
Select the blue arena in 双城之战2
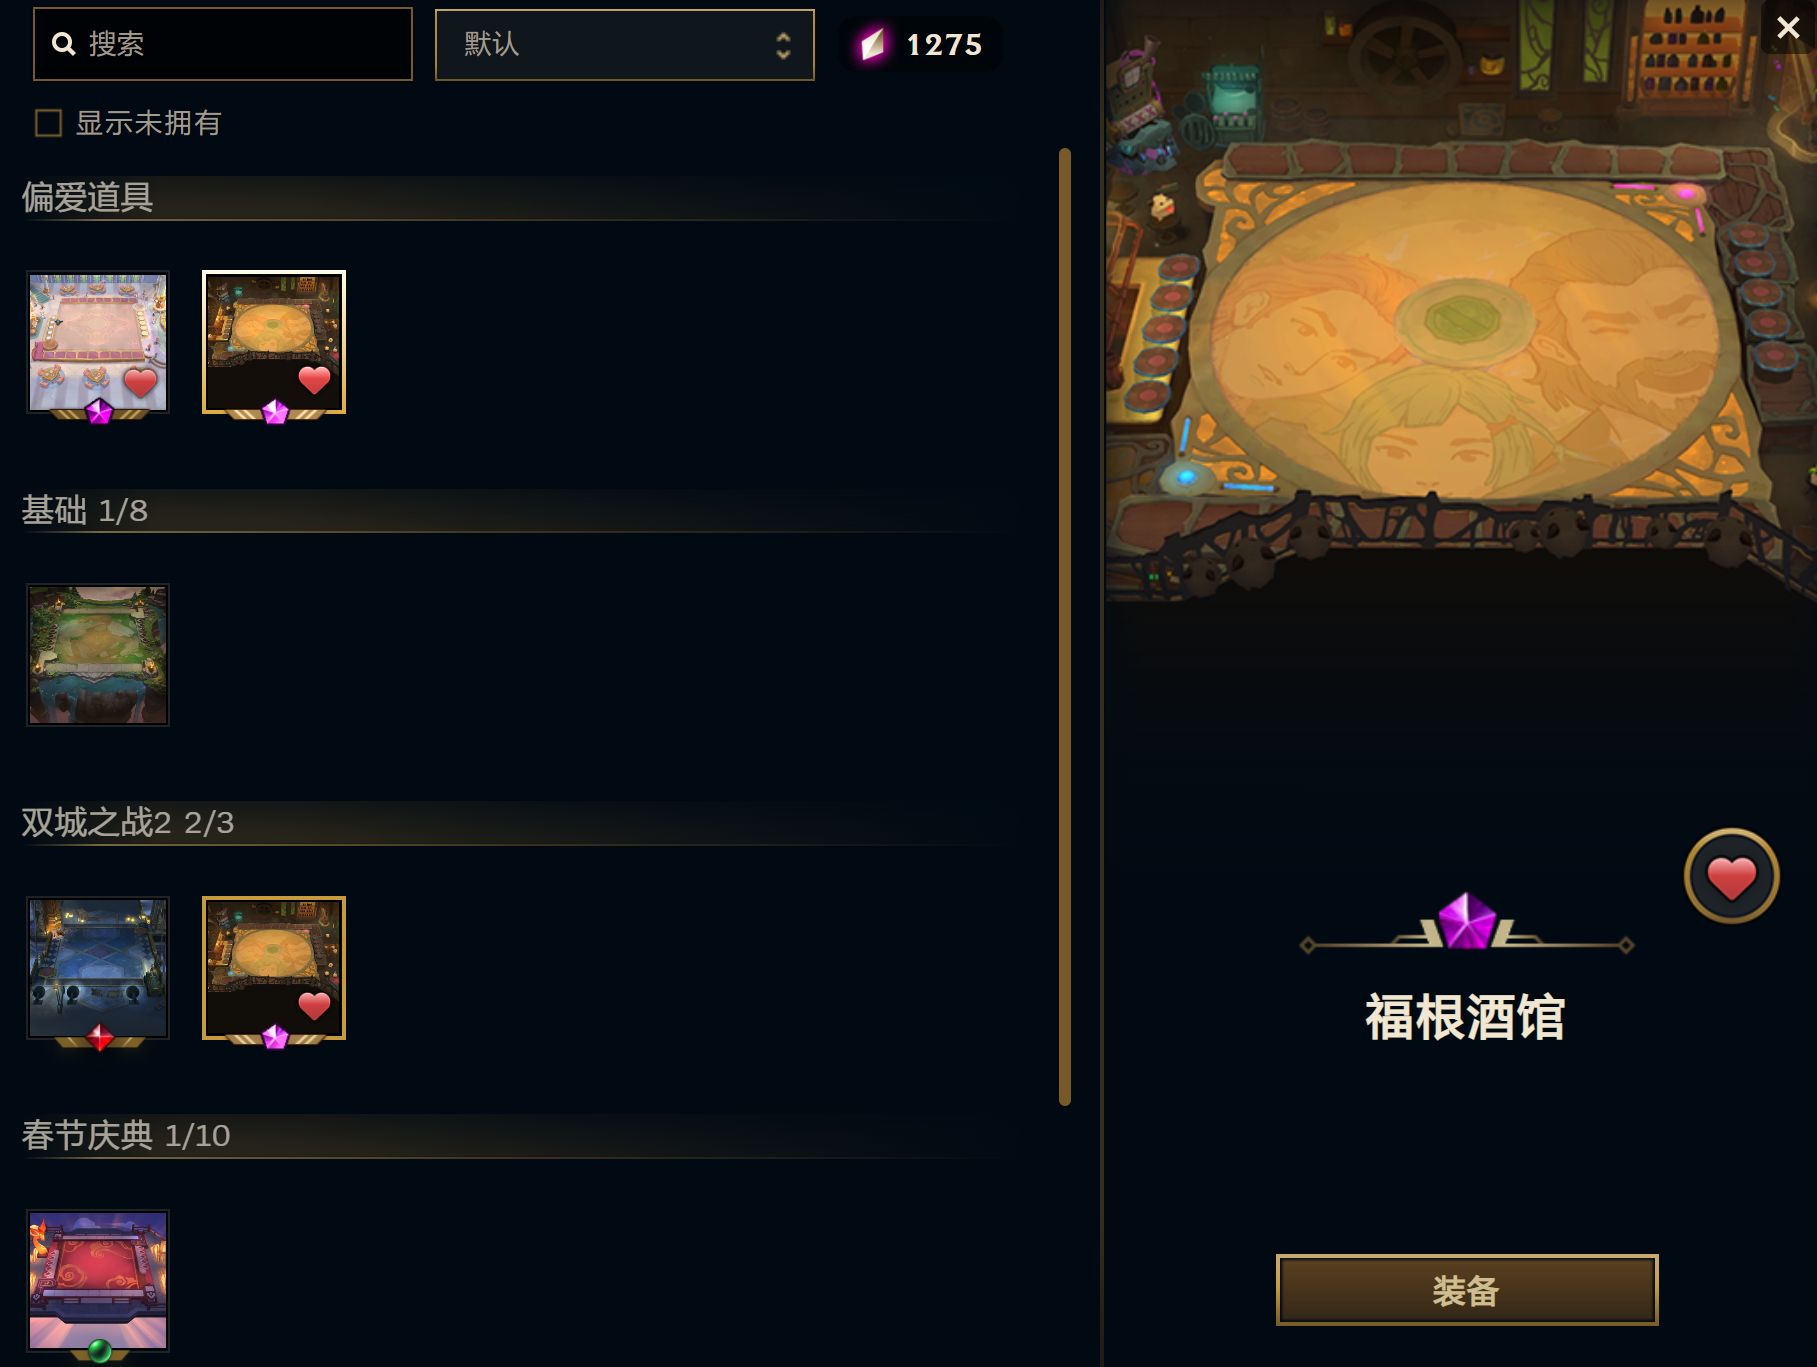98,968
